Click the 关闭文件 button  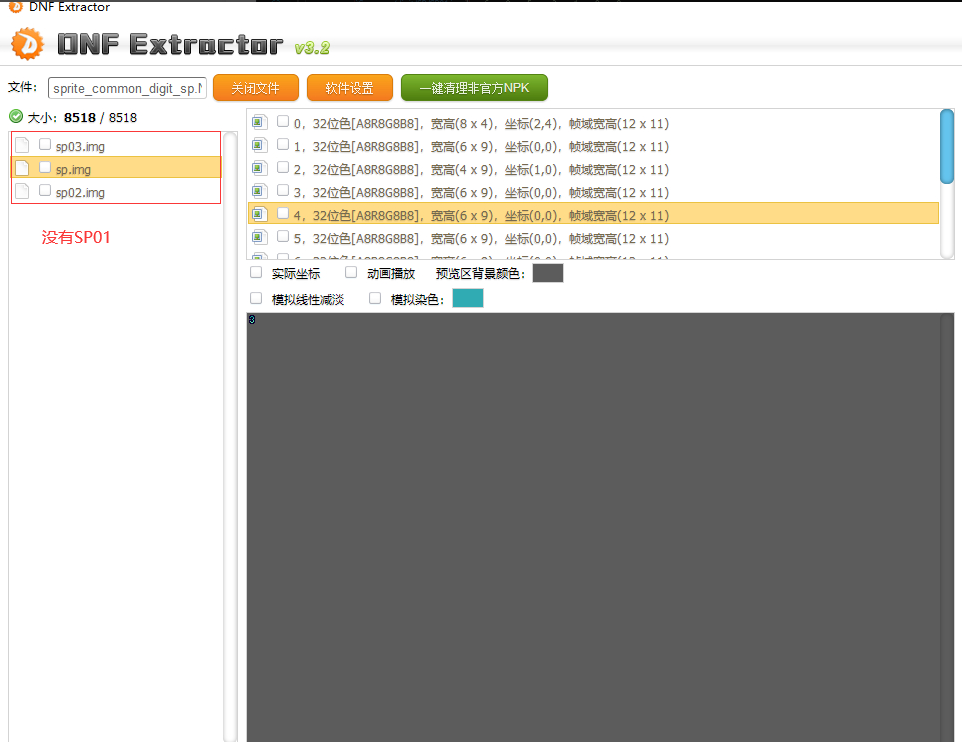click(255, 88)
